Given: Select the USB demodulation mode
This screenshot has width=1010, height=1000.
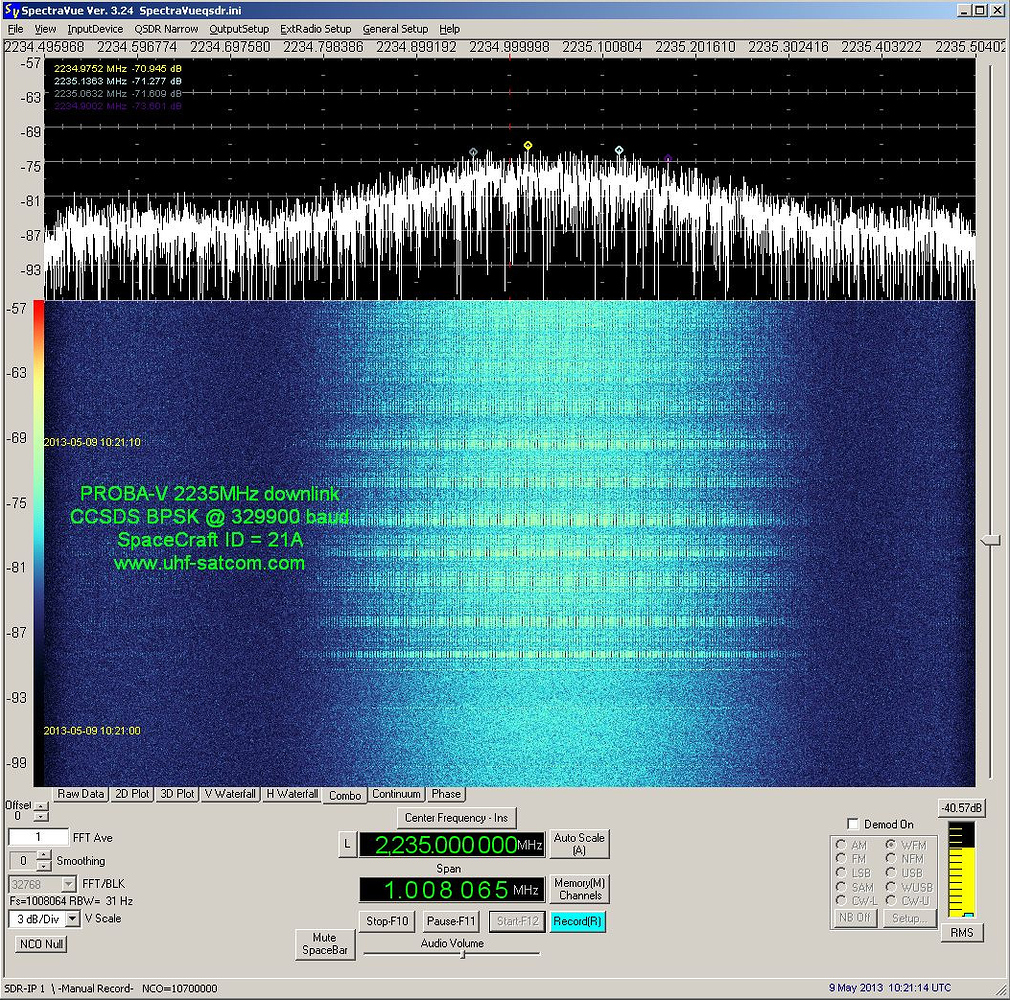Looking at the screenshot, I should click(891, 872).
